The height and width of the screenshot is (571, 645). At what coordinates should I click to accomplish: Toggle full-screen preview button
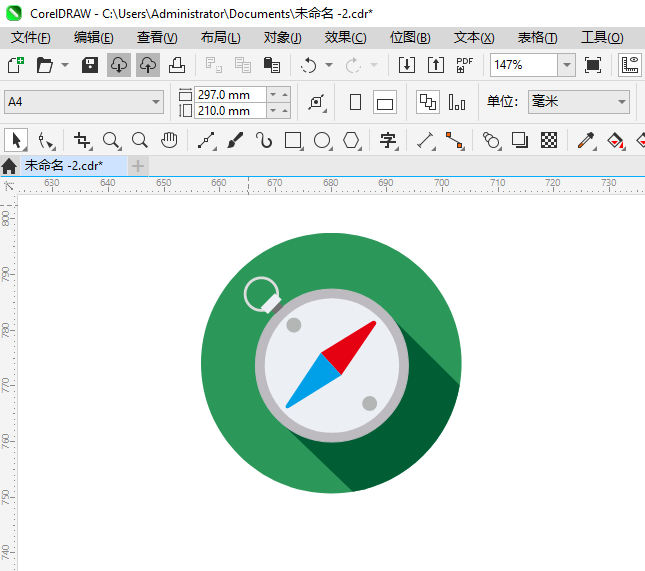click(x=593, y=65)
